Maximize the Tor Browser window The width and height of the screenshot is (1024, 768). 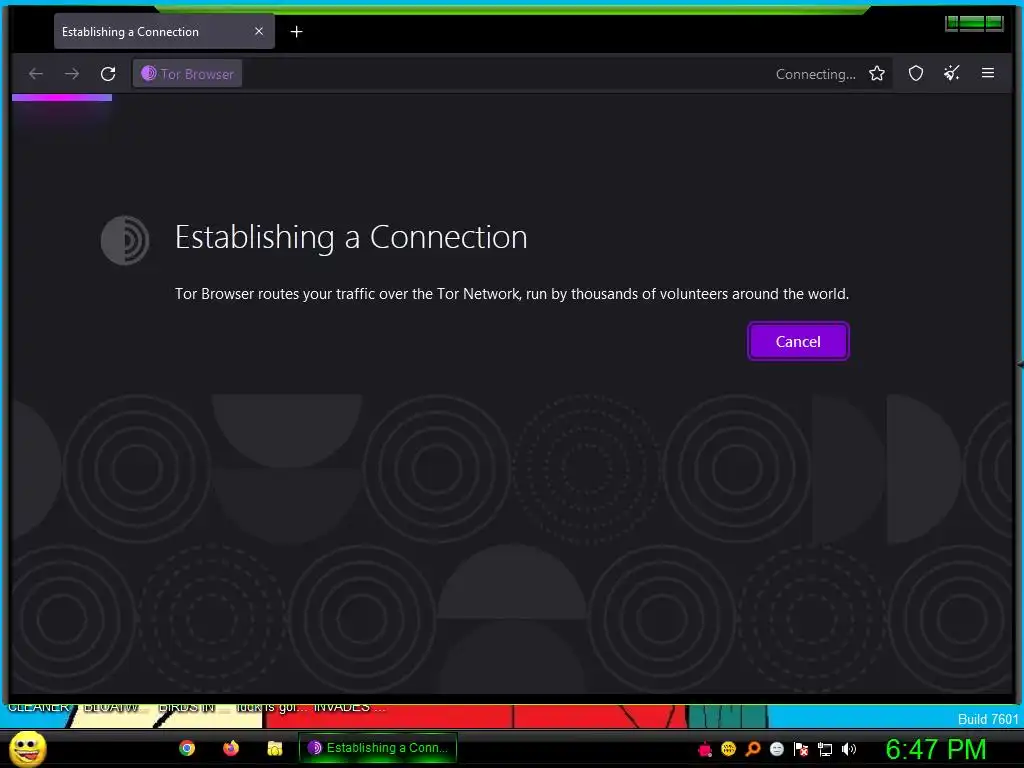point(972,24)
